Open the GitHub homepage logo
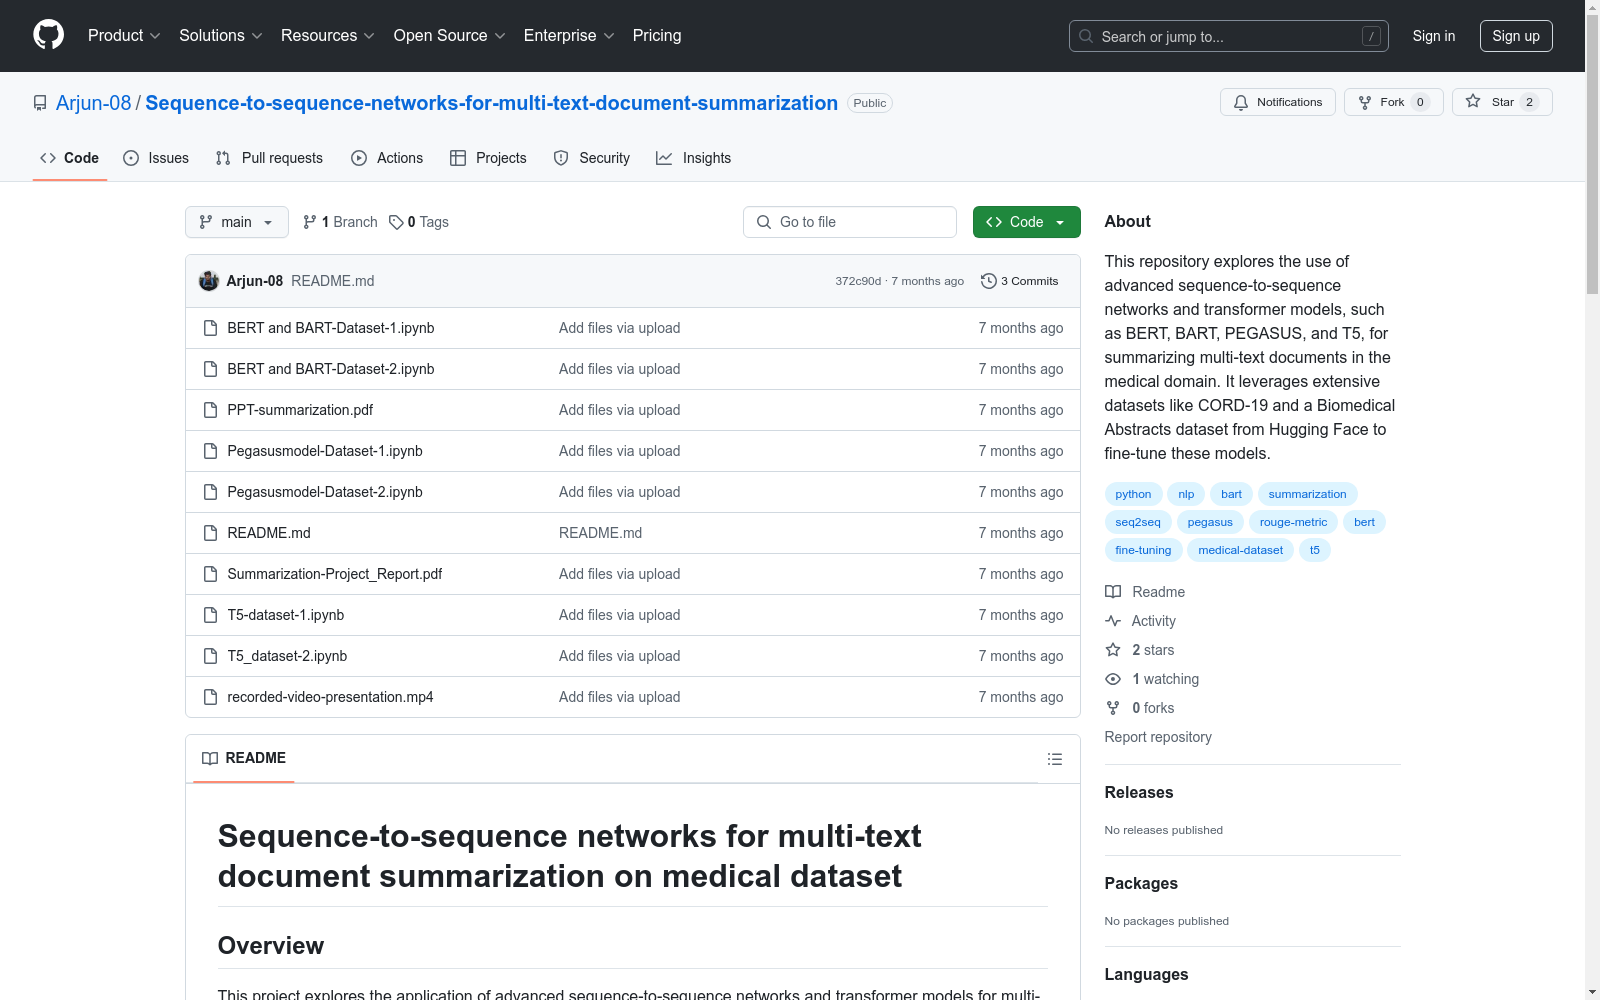Image resolution: width=1600 pixels, height=1000 pixels. point(48,35)
